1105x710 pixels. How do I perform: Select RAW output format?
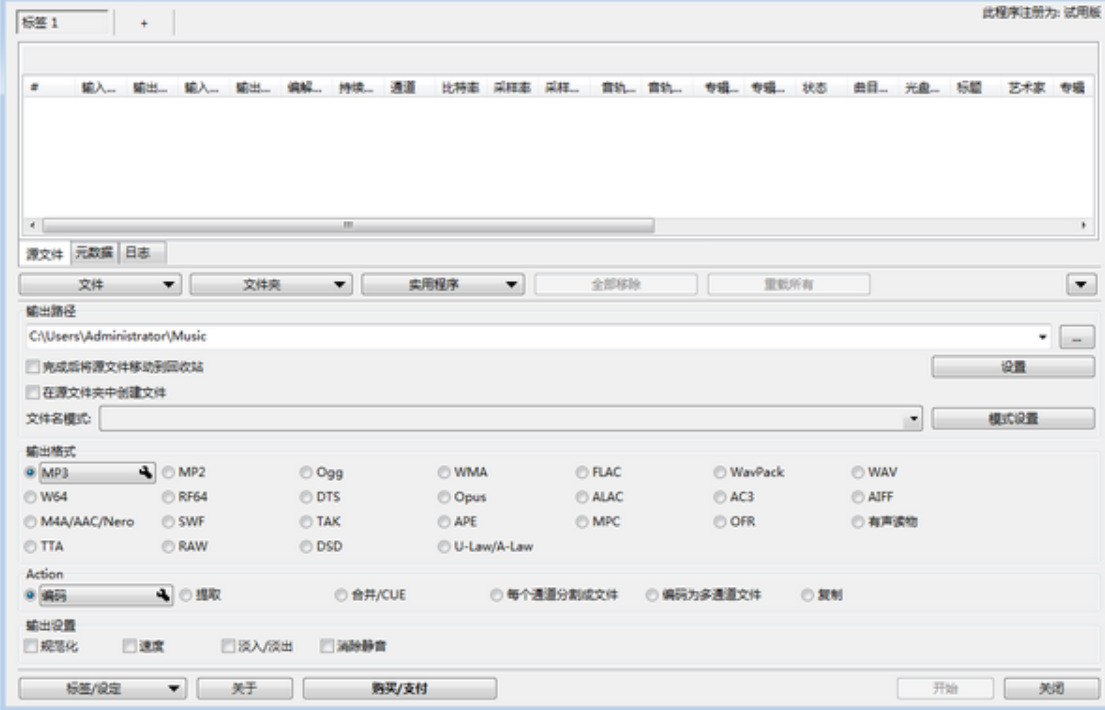(168, 546)
